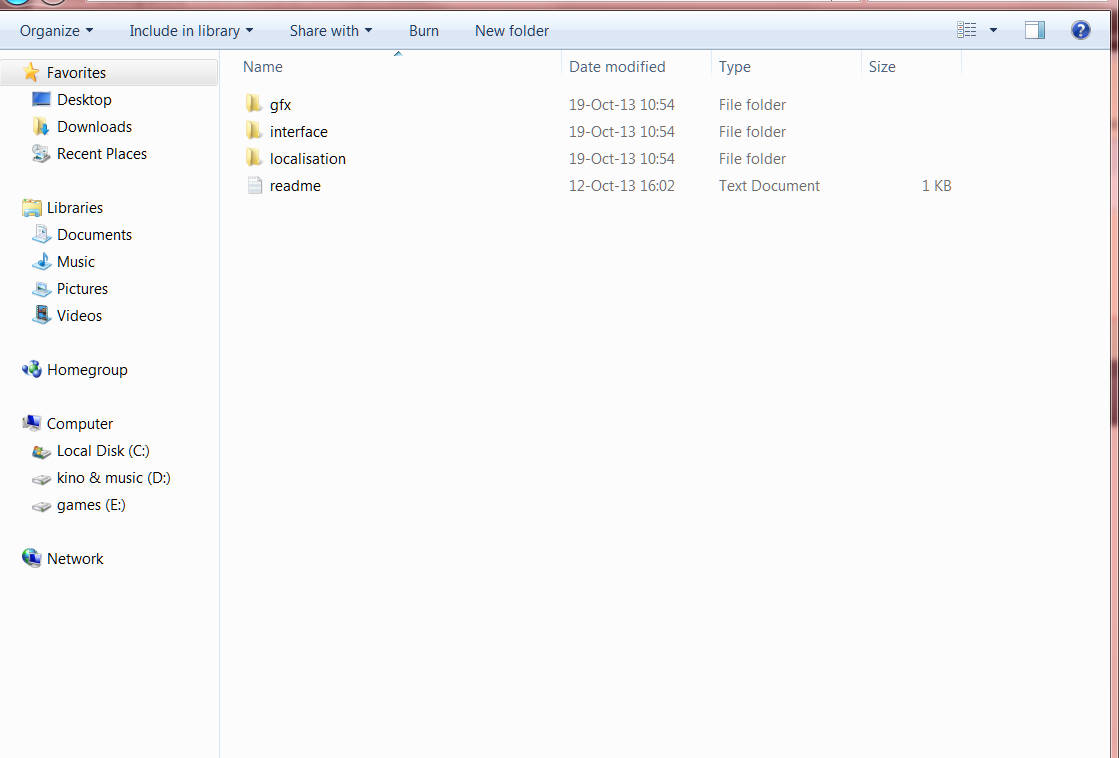Click the Computer icon
1119x758 pixels.
[x=31, y=423]
